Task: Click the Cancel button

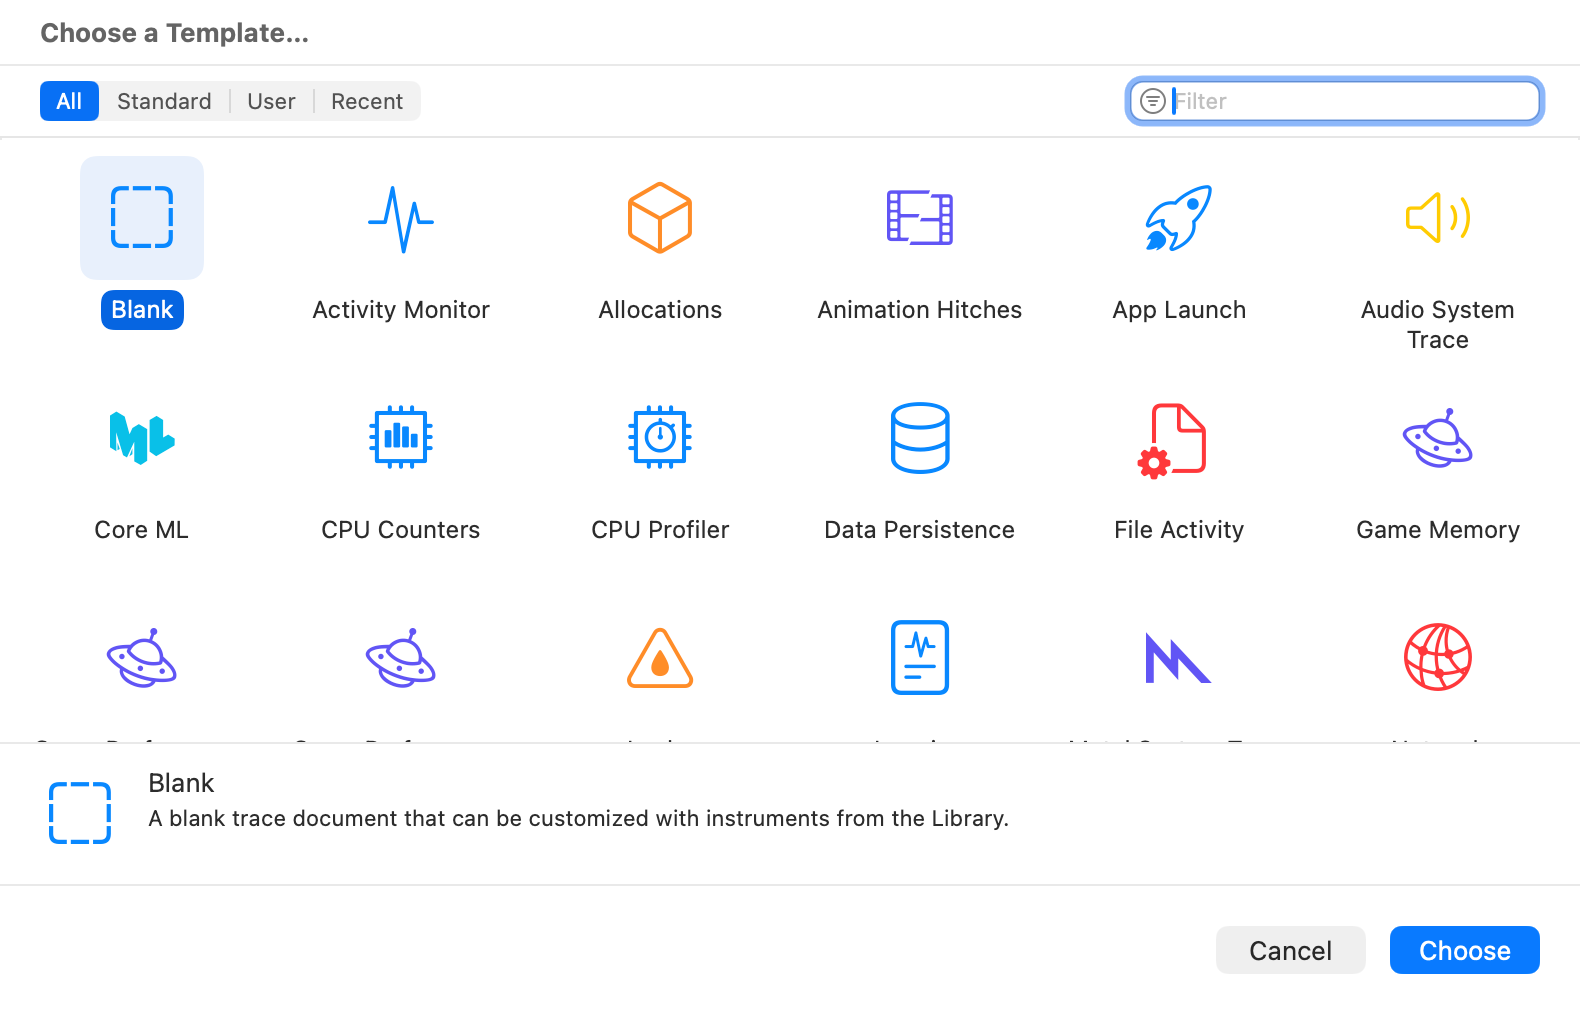Action: [1290, 950]
